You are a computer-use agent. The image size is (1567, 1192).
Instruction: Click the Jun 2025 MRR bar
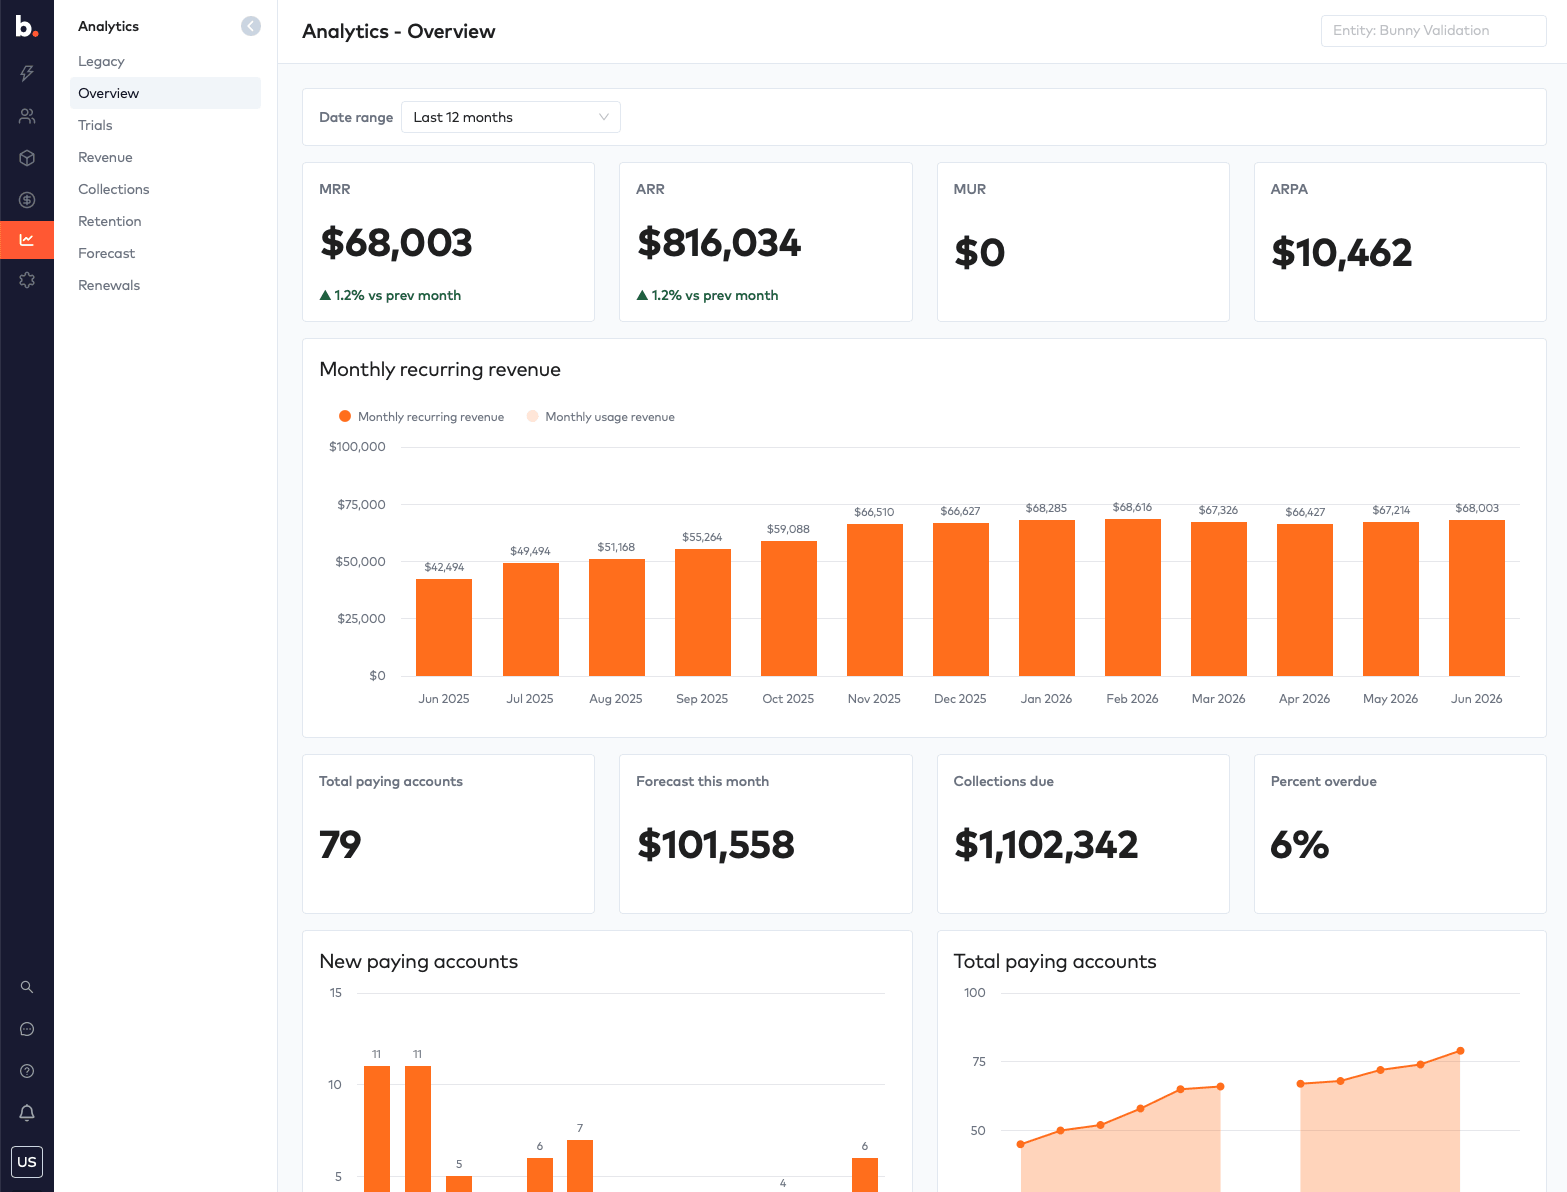coord(444,627)
